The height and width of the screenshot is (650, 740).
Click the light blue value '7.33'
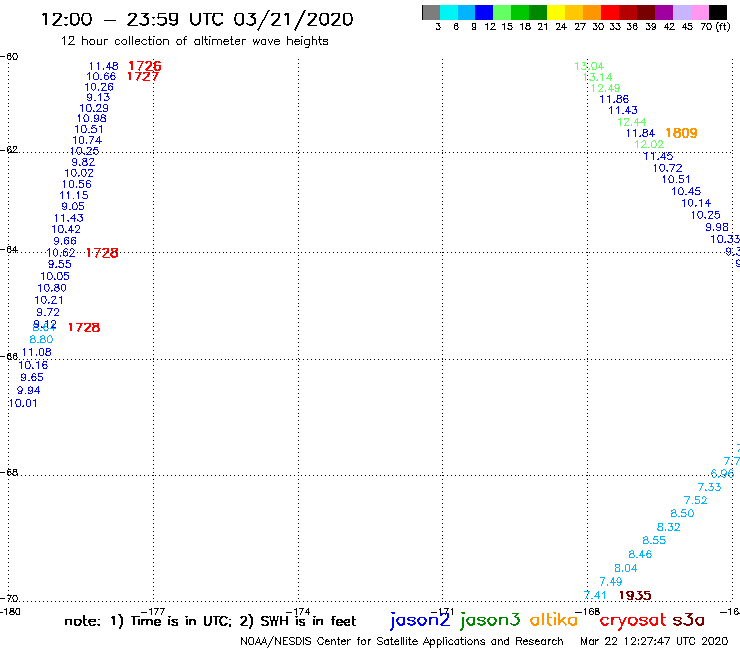point(709,487)
